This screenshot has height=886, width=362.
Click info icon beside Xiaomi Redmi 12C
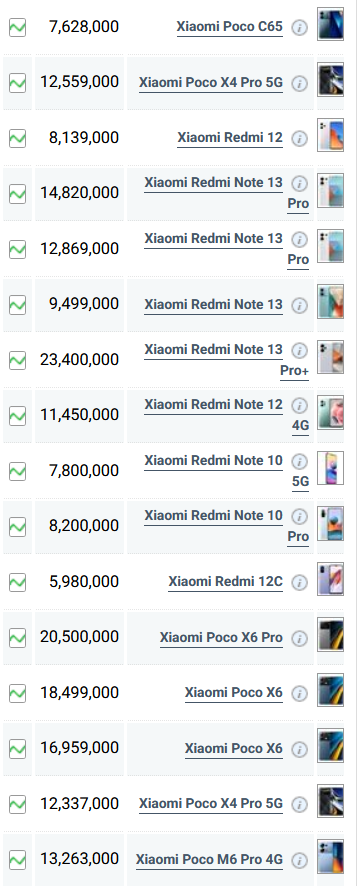click(x=299, y=582)
